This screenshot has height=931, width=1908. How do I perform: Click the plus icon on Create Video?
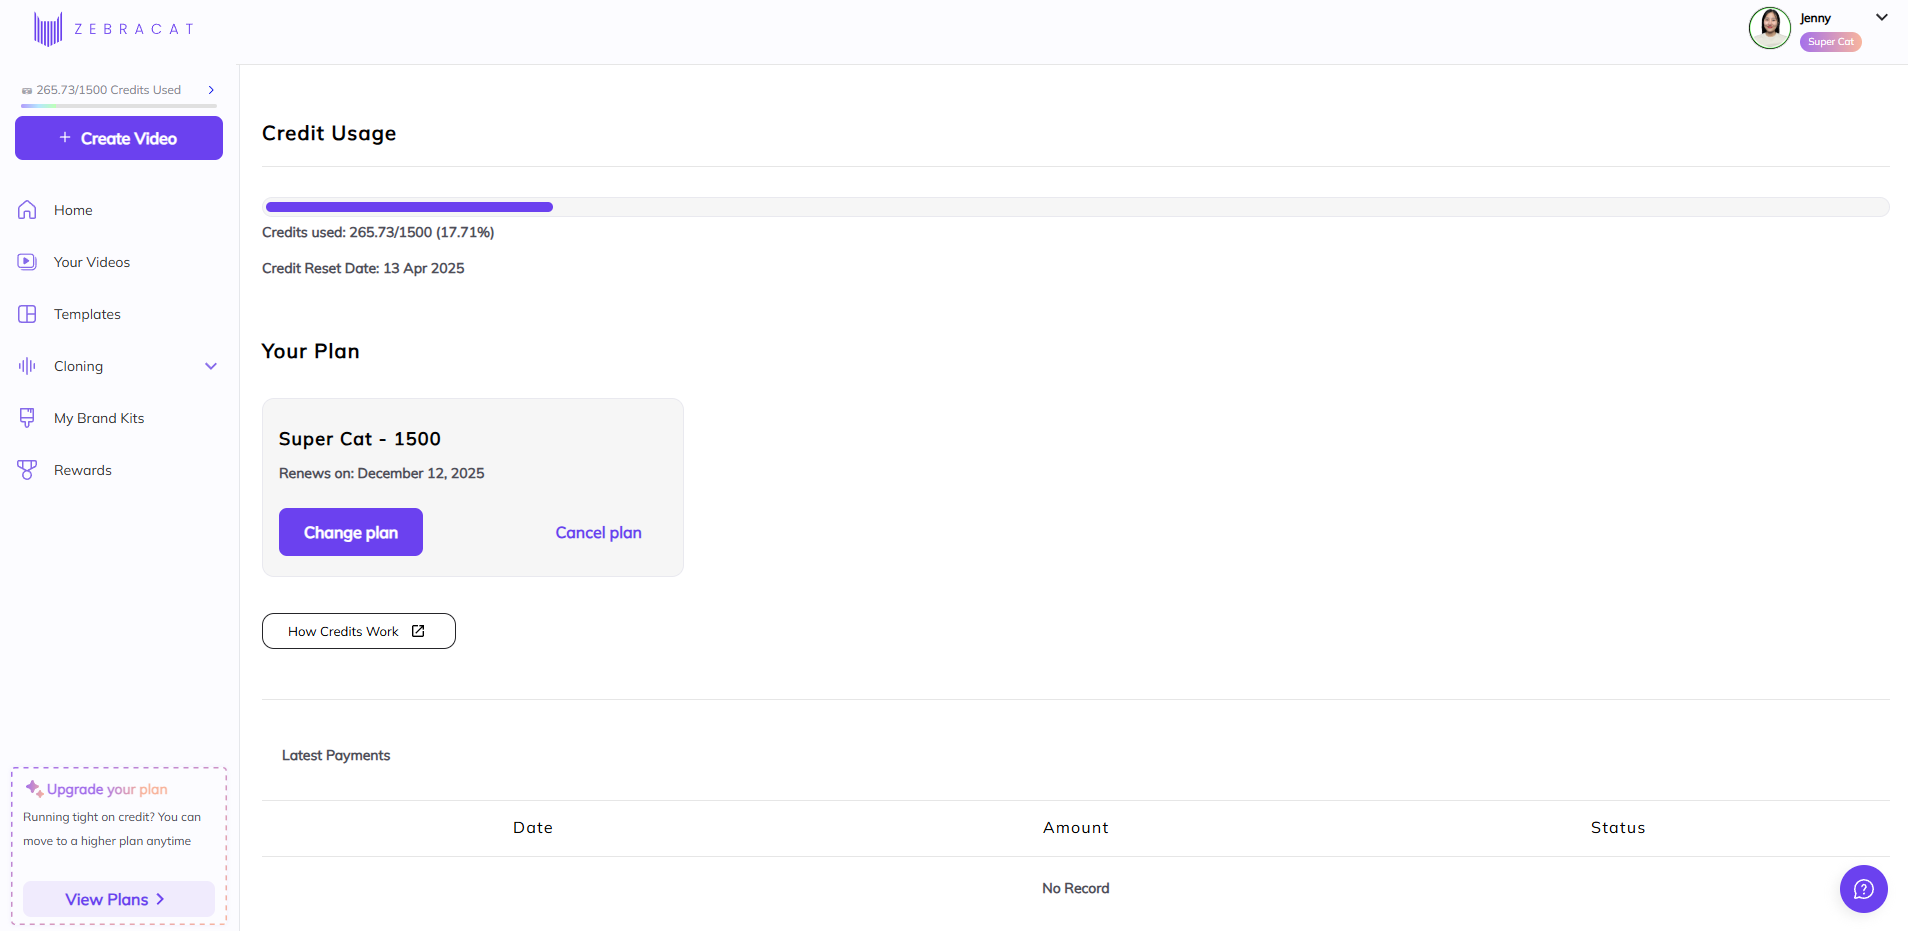65,137
